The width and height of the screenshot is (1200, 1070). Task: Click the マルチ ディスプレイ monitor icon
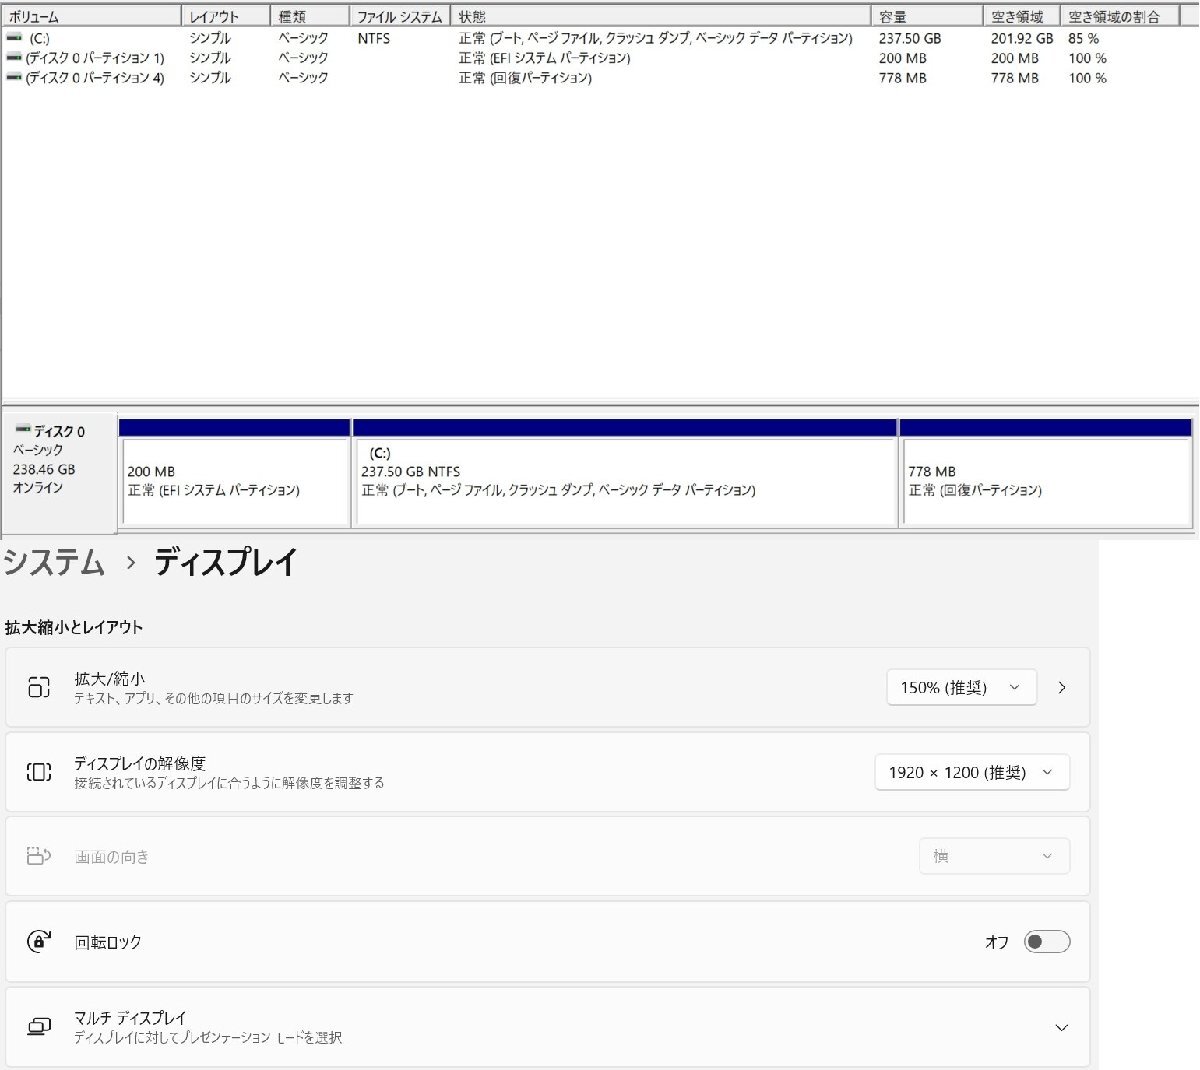(37, 1025)
